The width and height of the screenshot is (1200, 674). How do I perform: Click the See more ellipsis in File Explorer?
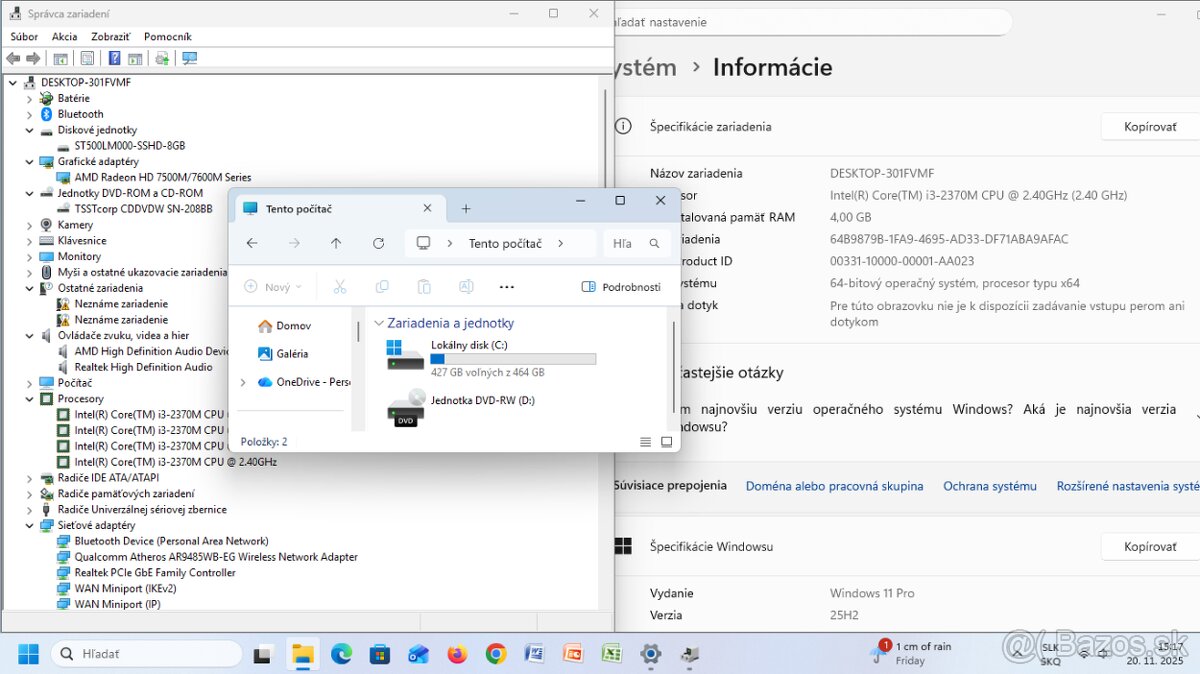[506, 286]
